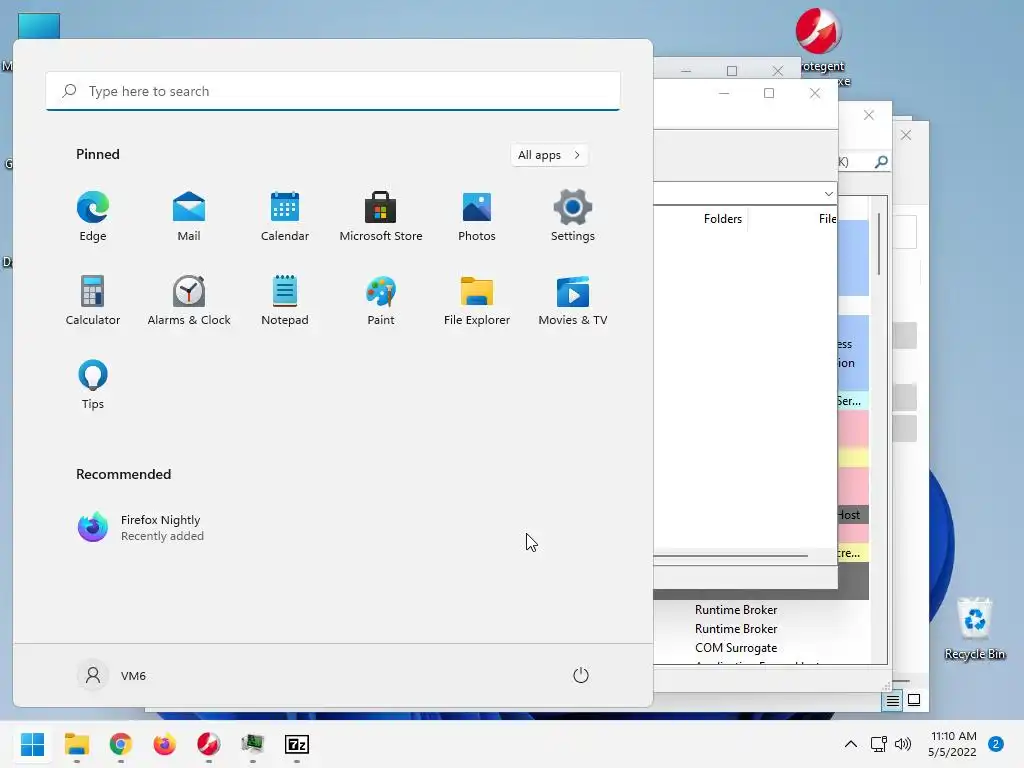
Task: Open Settings from the Start menu
Action: click(573, 217)
